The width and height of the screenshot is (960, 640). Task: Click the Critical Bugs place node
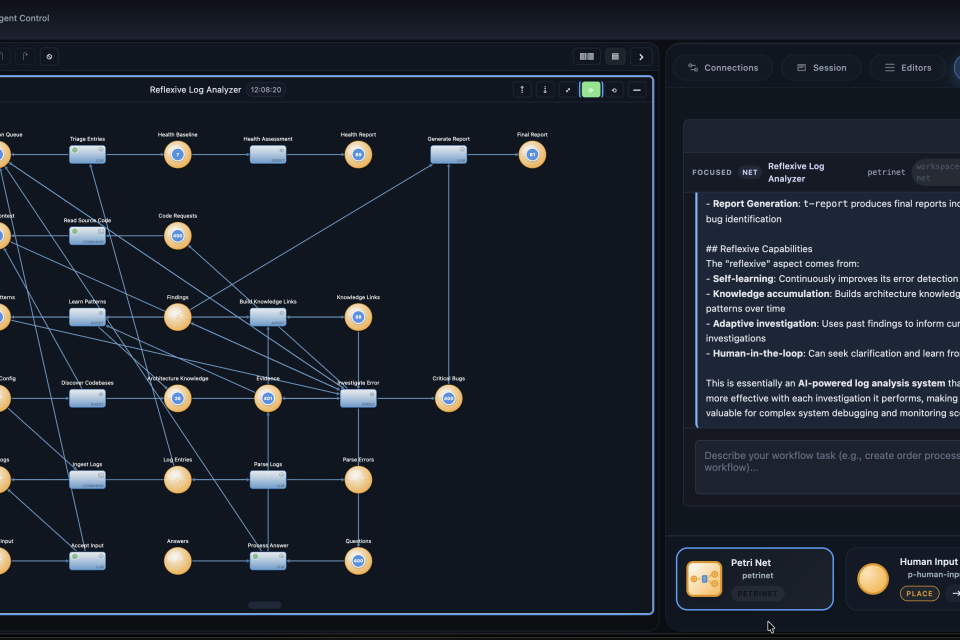(448, 398)
